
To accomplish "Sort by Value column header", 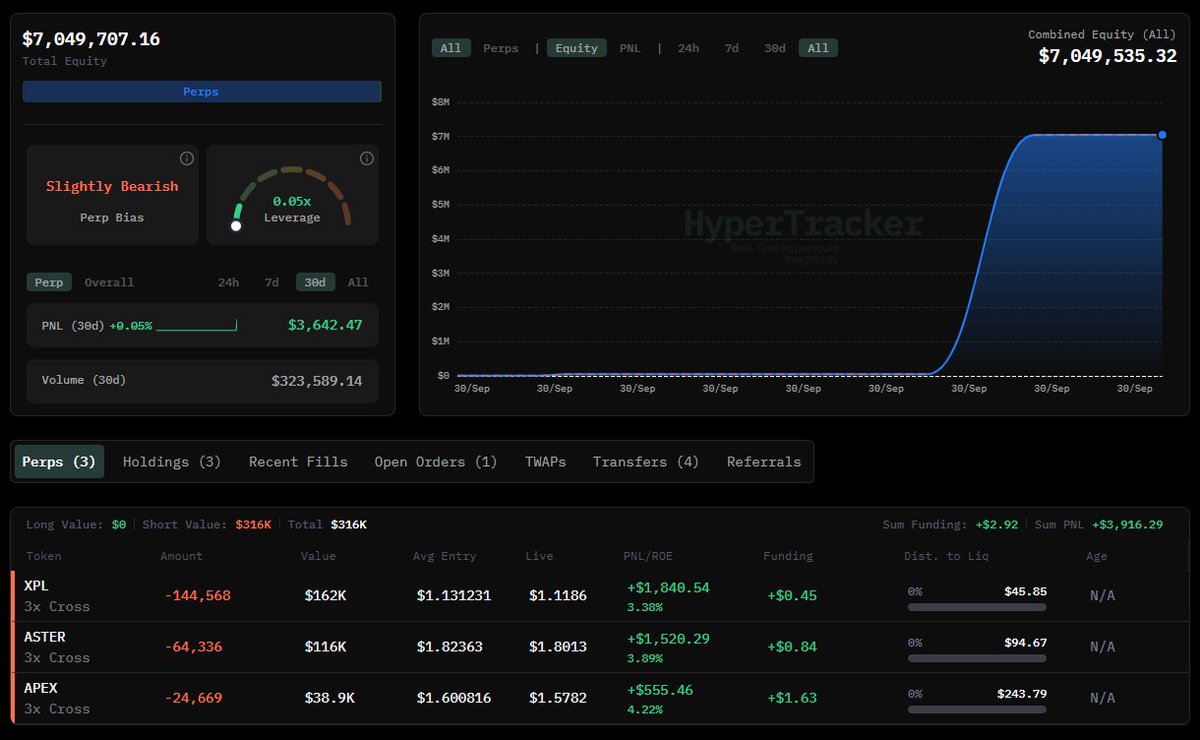I will pos(318,556).
